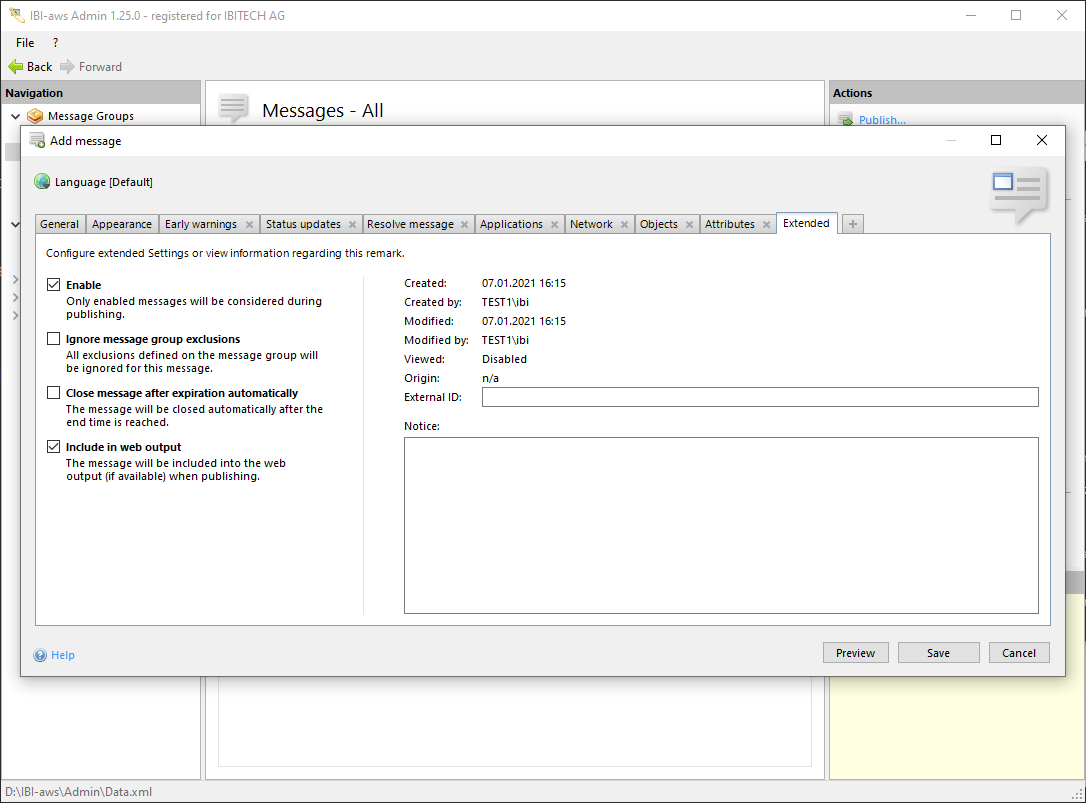Click the globe Language [Default] icon

(42, 182)
